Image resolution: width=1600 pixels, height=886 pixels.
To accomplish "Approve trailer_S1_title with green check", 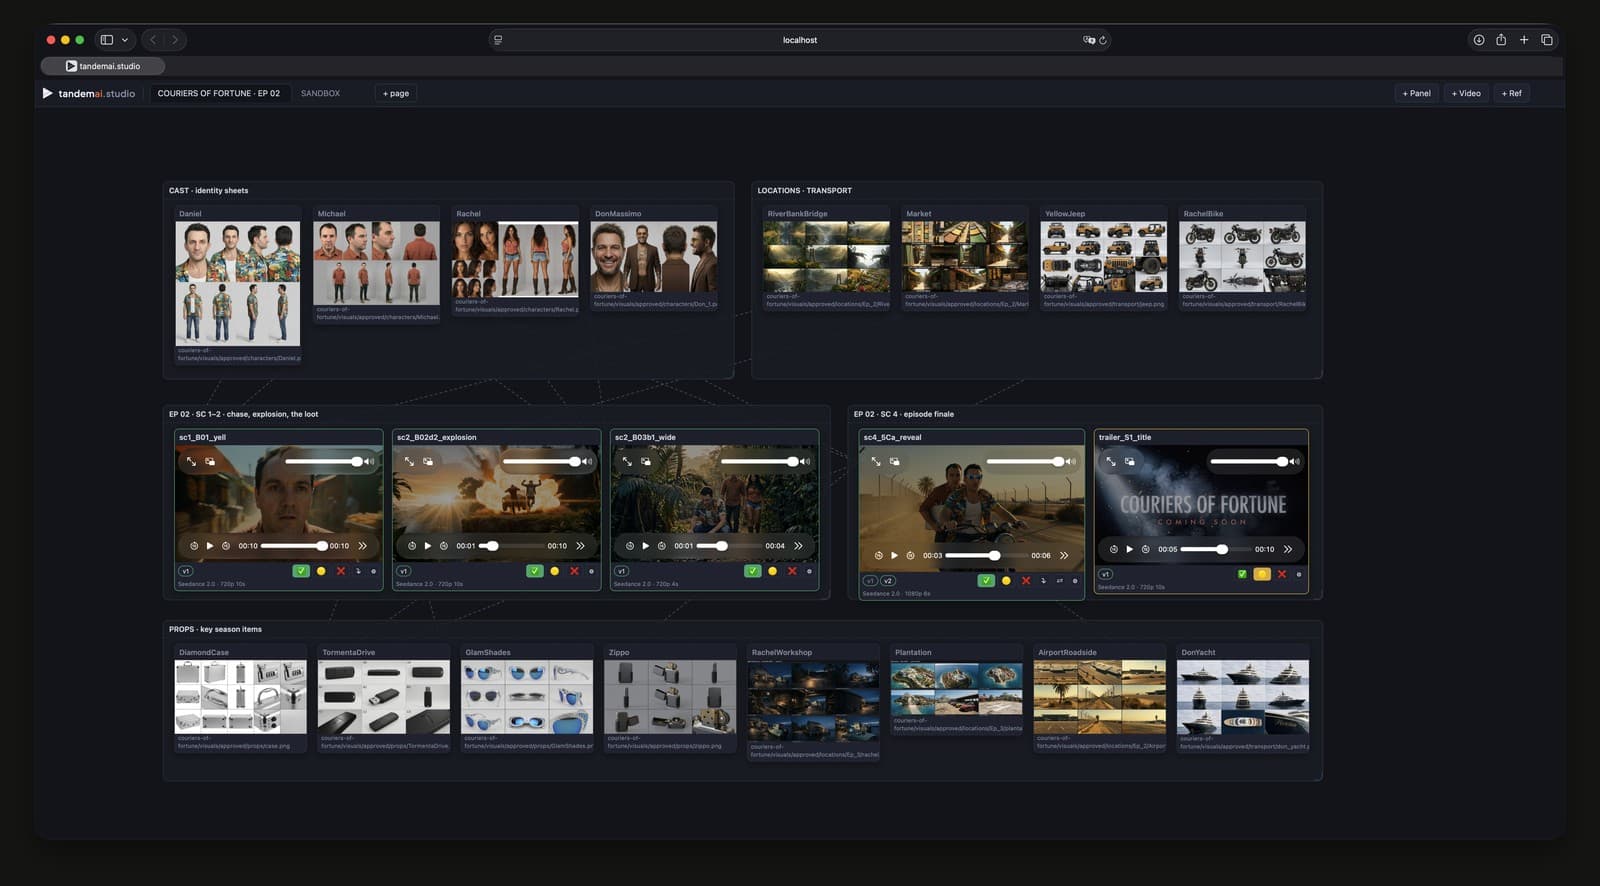I will point(1242,574).
